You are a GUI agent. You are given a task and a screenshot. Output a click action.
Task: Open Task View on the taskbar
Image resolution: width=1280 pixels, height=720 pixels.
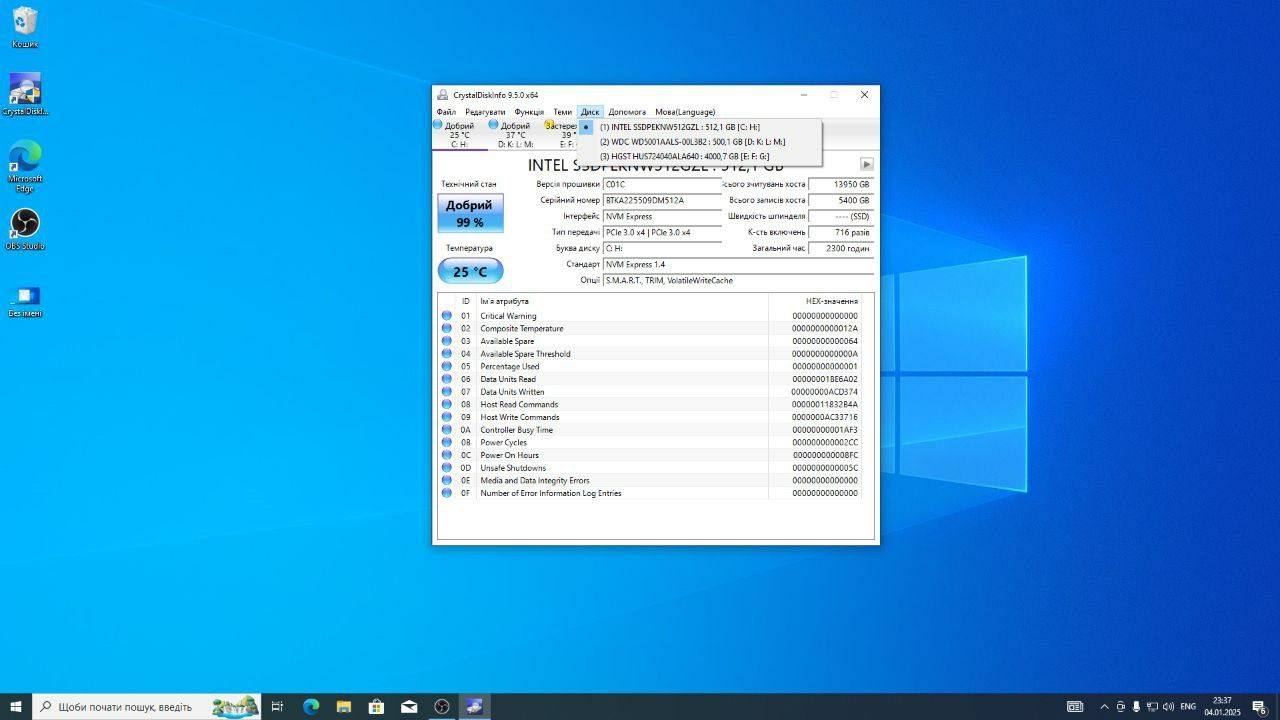(278, 706)
